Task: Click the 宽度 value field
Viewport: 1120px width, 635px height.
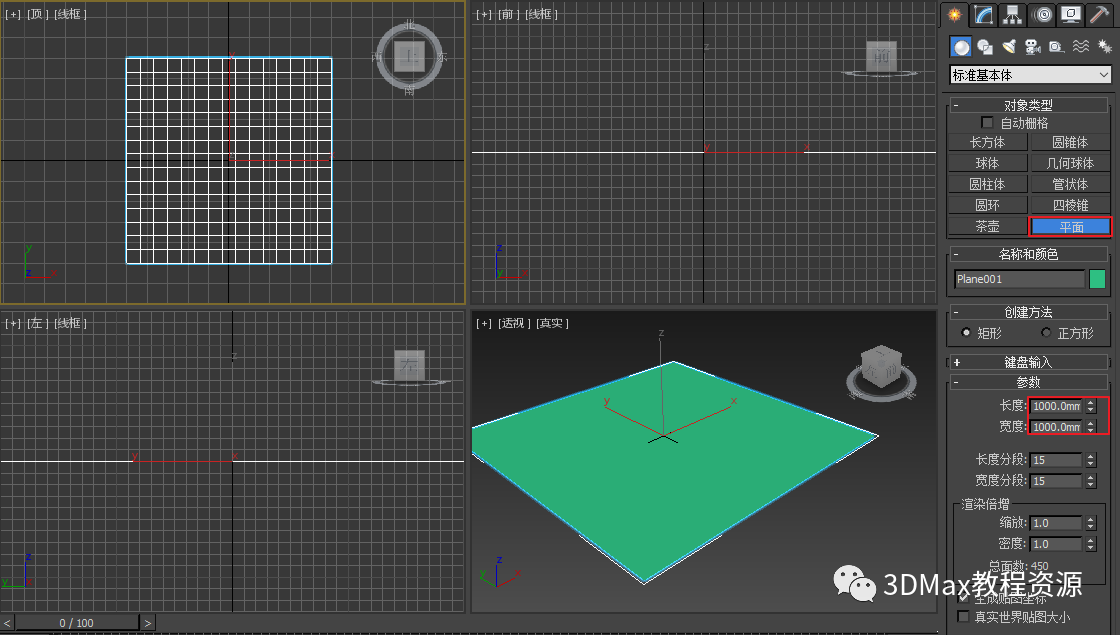Action: click(1056, 426)
